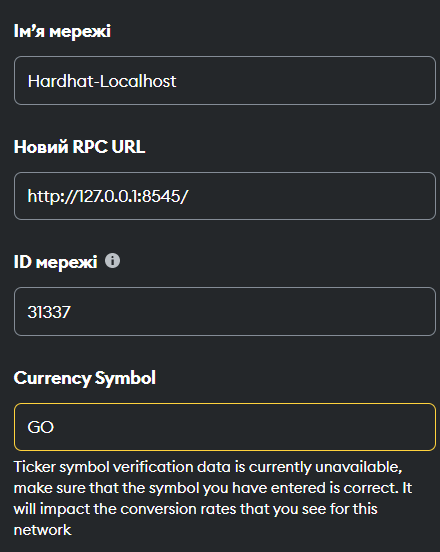Click the Hardhat-Localhost text in the name field

coord(102,81)
